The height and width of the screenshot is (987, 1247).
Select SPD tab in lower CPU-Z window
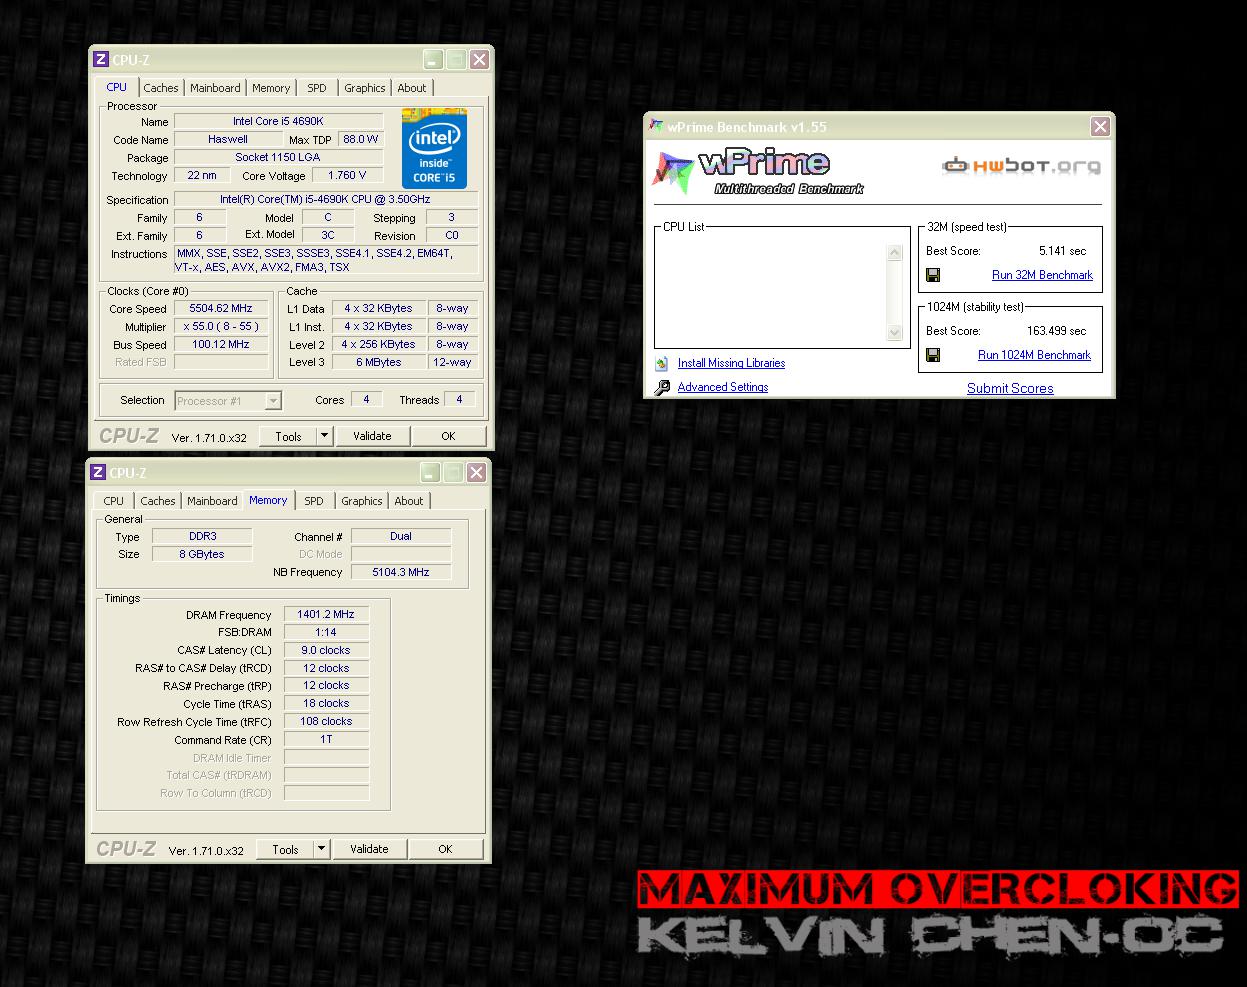point(314,501)
